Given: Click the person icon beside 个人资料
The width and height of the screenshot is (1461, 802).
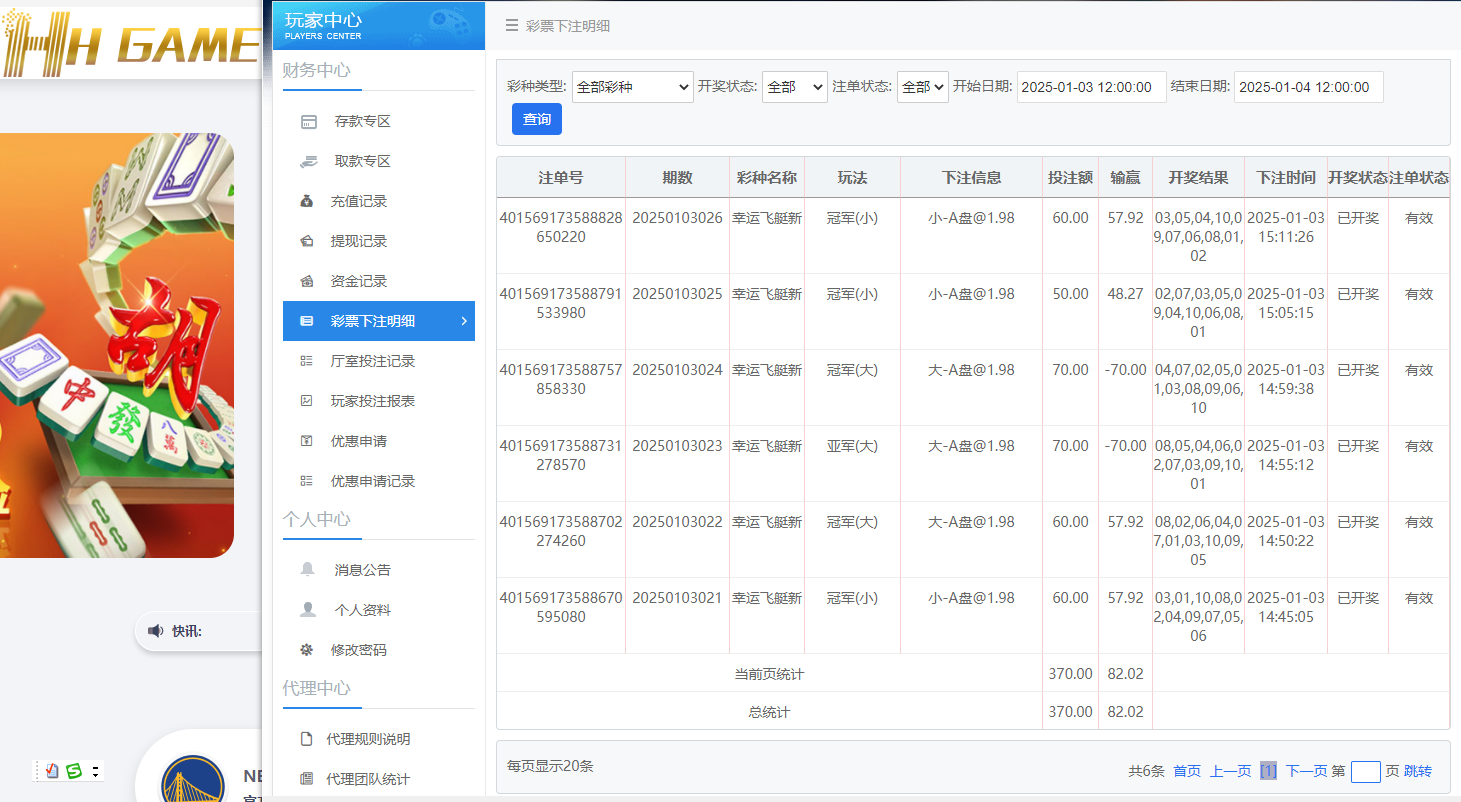Looking at the screenshot, I should pos(308,610).
